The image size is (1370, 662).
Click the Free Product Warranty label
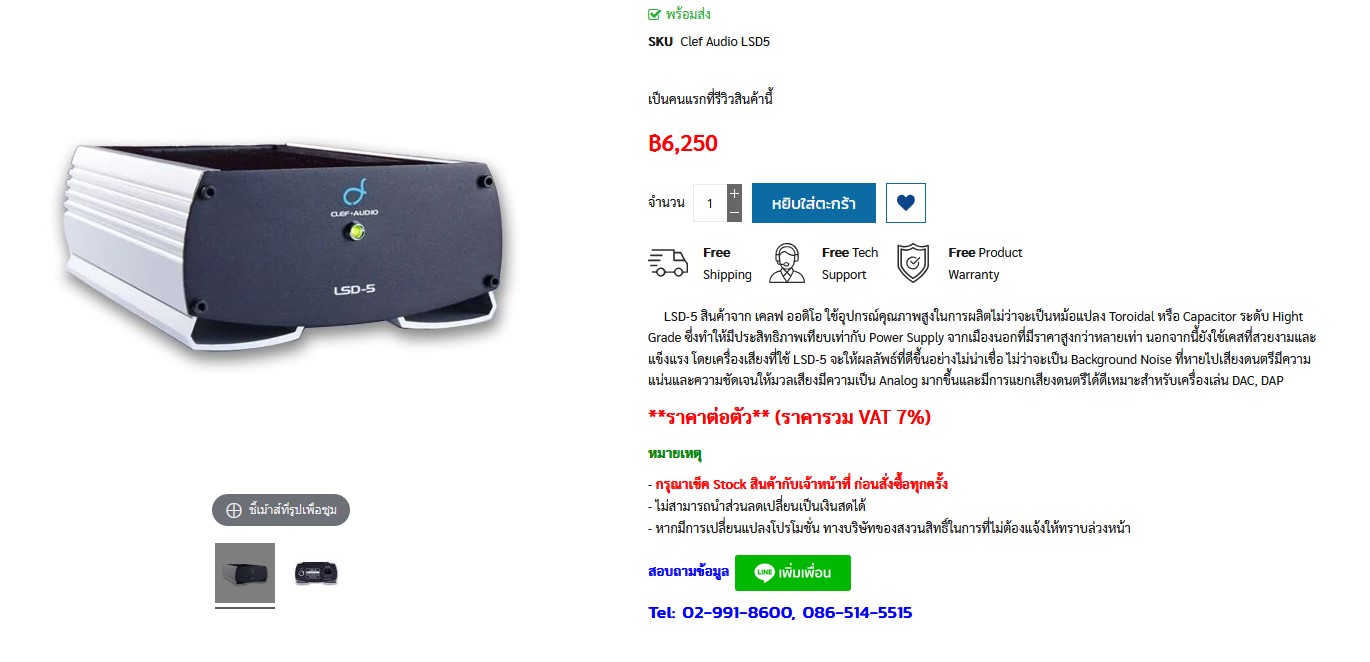point(985,263)
